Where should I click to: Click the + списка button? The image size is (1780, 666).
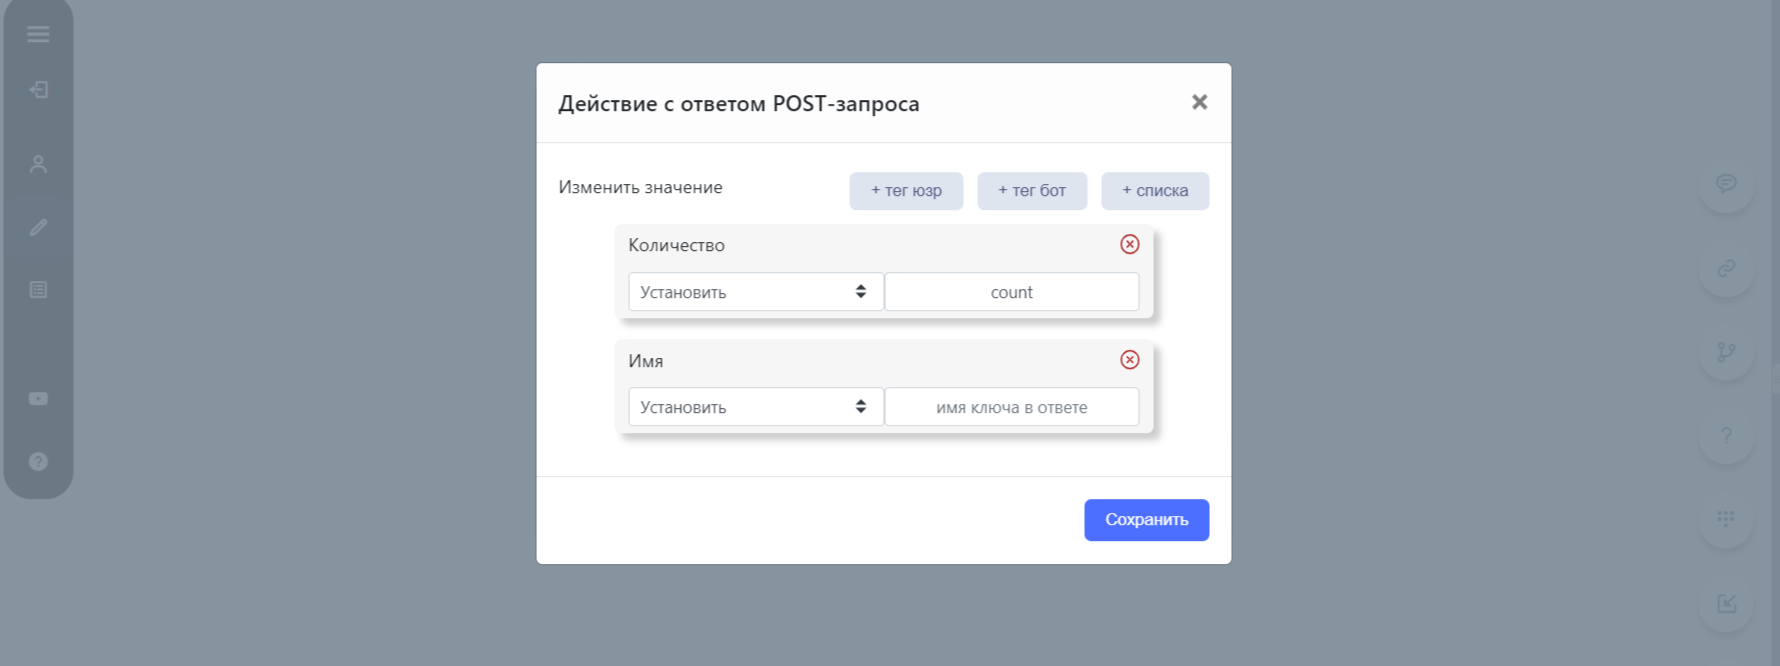point(1155,191)
